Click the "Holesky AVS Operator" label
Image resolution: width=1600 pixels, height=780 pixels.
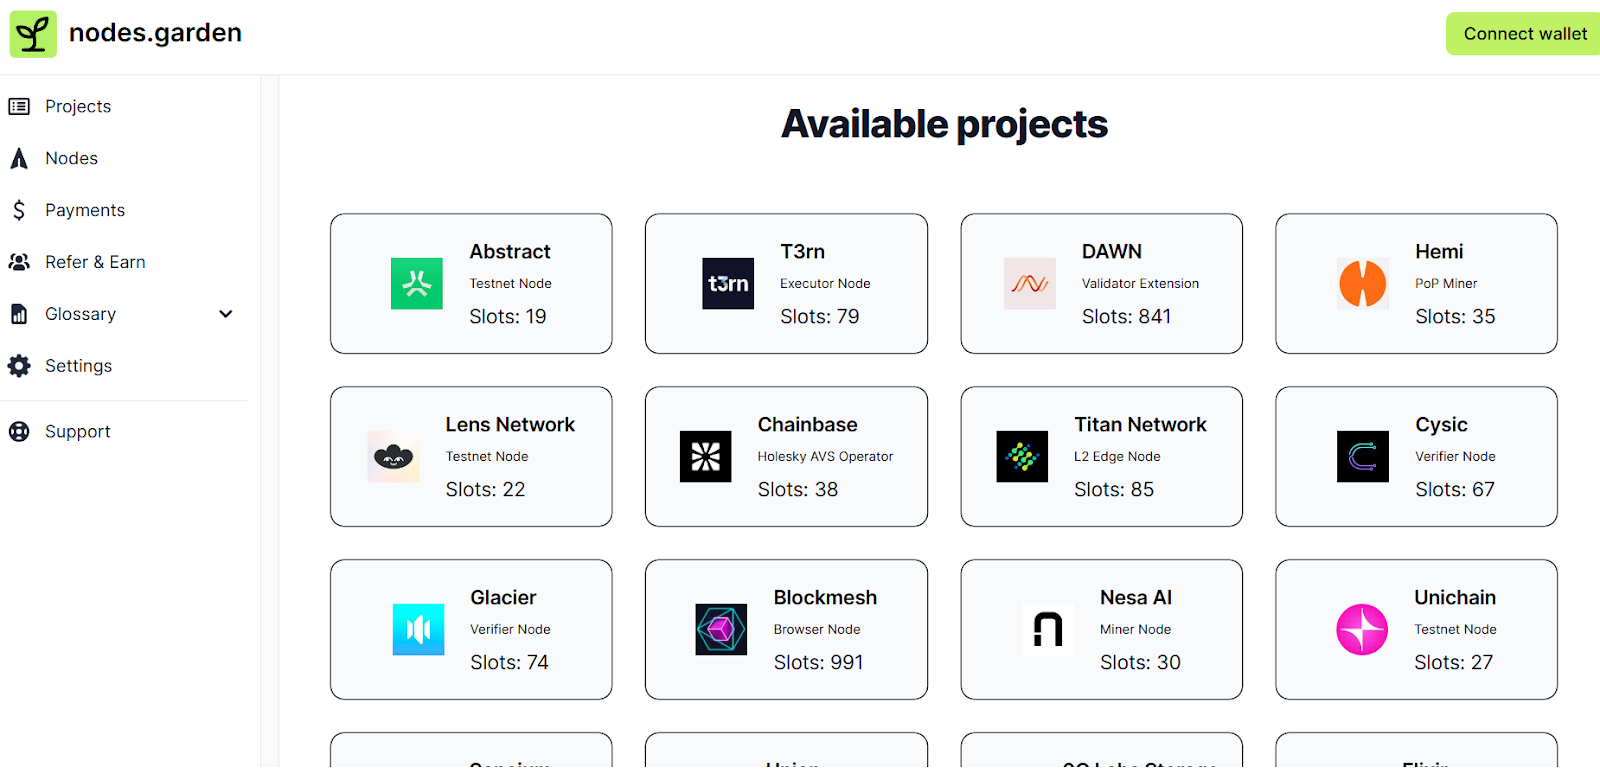click(x=825, y=457)
